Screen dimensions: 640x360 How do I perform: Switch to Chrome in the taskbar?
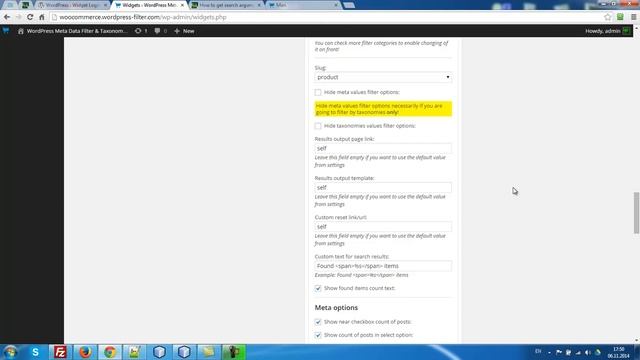tap(109, 352)
